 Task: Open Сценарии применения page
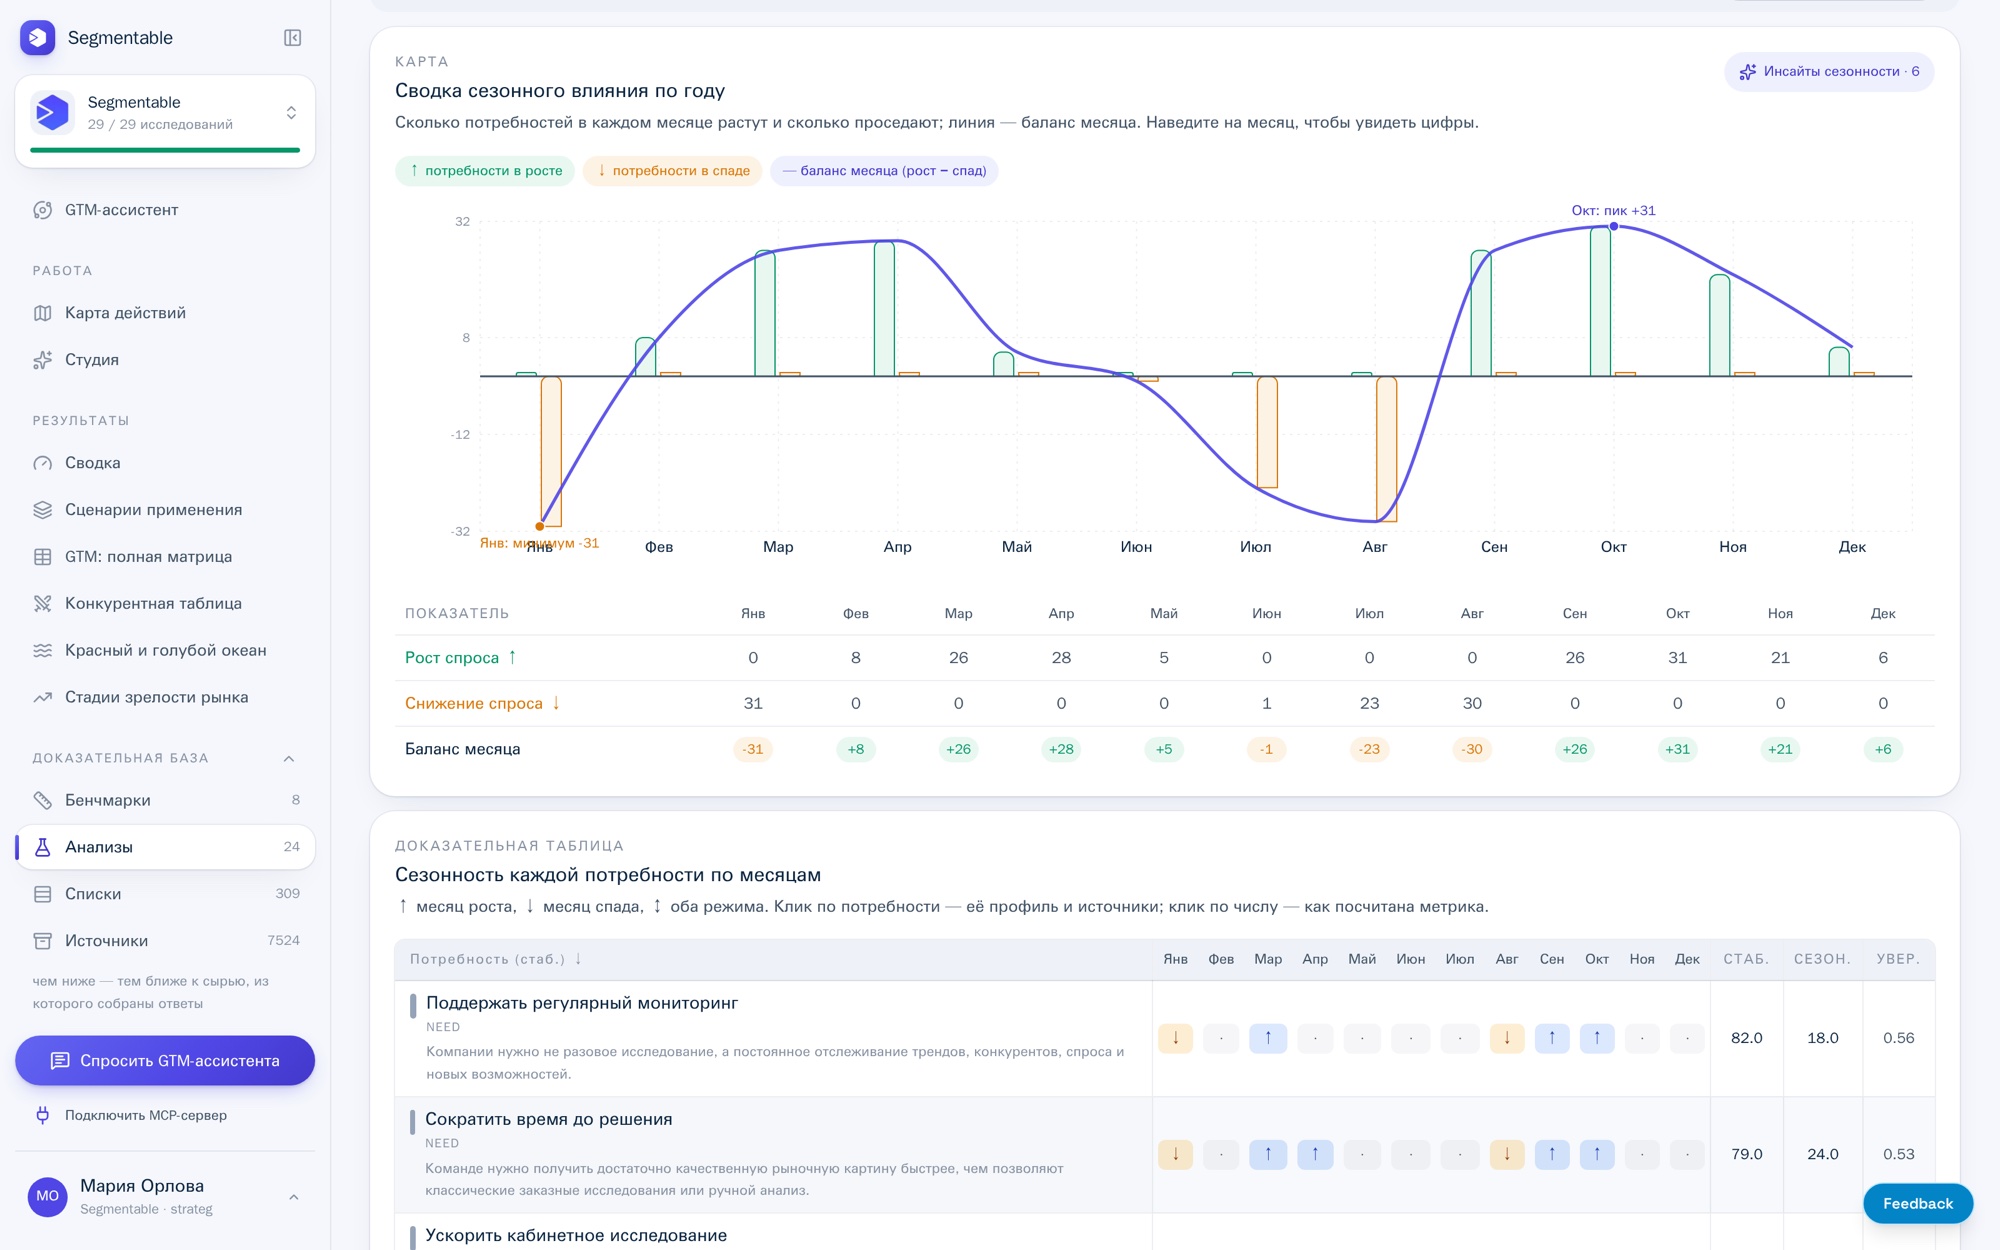coord(165,510)
